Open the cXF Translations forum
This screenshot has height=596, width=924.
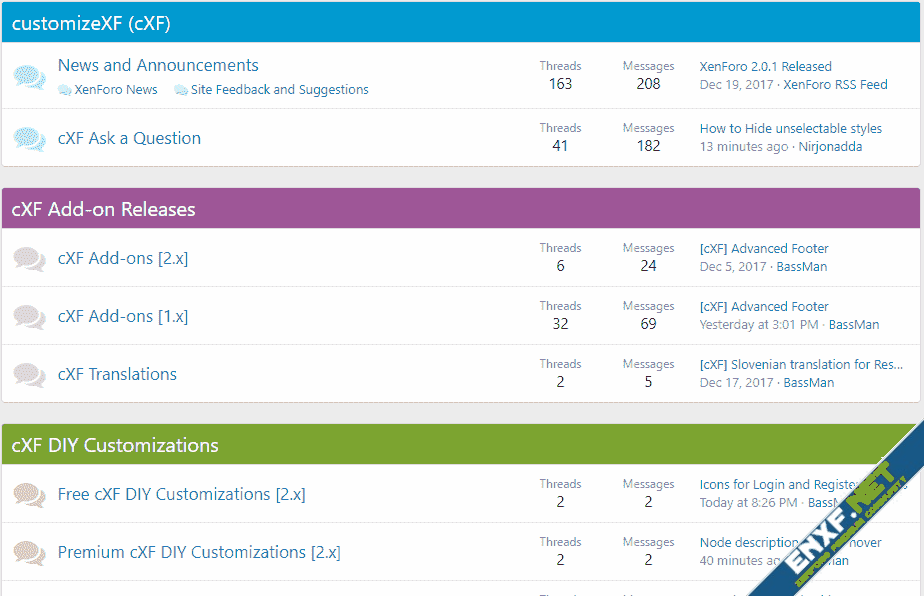[117, 375]
